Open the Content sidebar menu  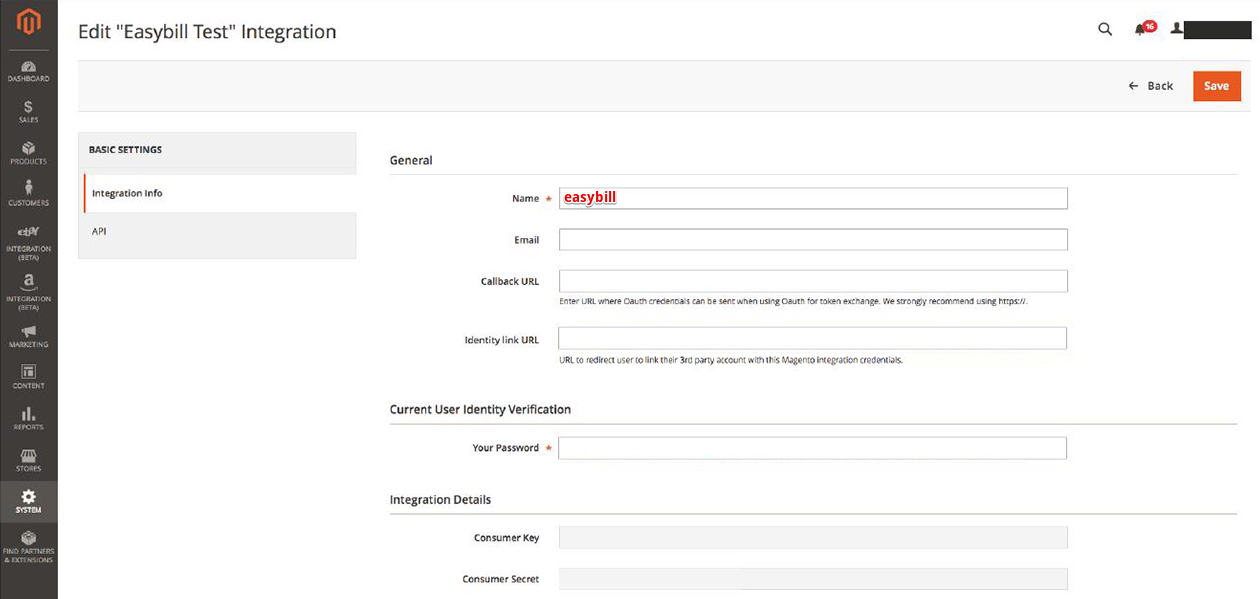29,378
